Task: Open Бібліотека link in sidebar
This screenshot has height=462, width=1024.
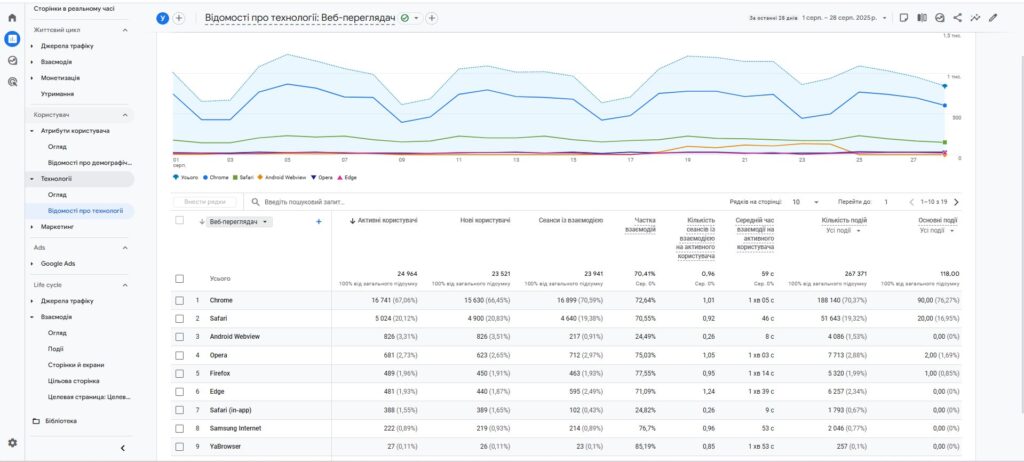Action: 60,421
